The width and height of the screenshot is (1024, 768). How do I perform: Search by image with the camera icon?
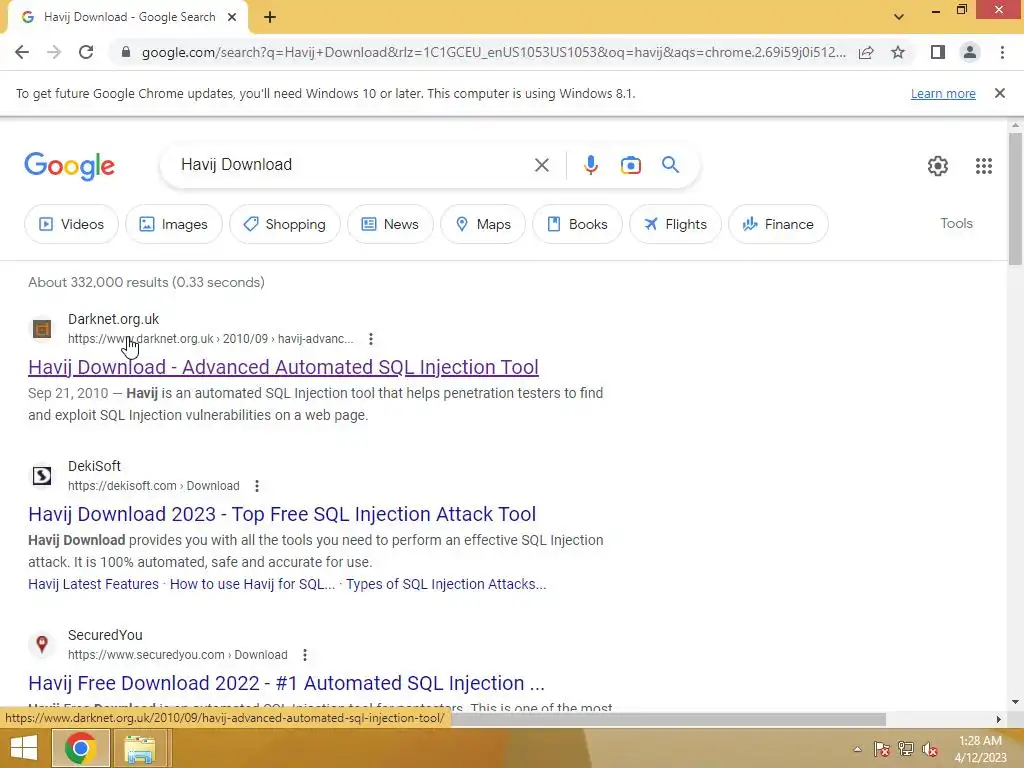630,165
